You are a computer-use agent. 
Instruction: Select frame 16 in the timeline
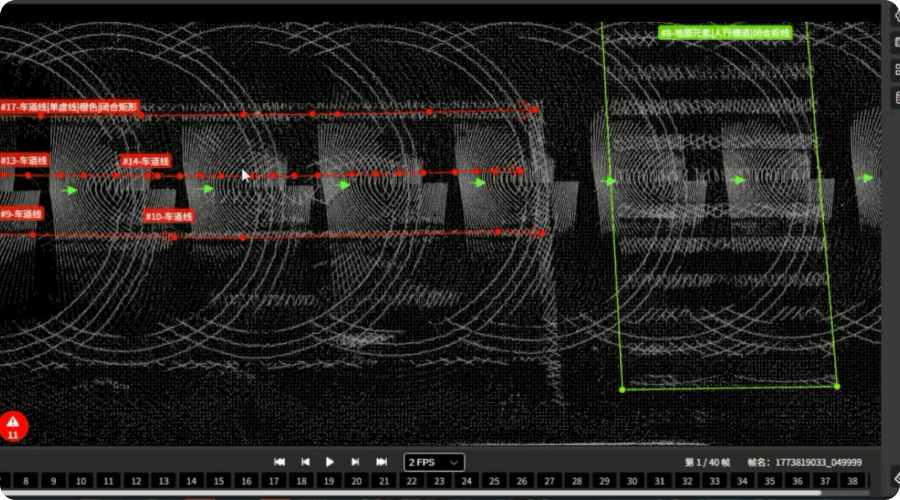coord(246,481)
